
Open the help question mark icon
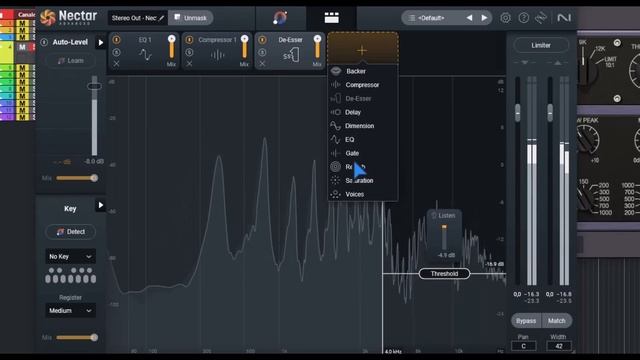pyautogui.click(x=523, y=18)
